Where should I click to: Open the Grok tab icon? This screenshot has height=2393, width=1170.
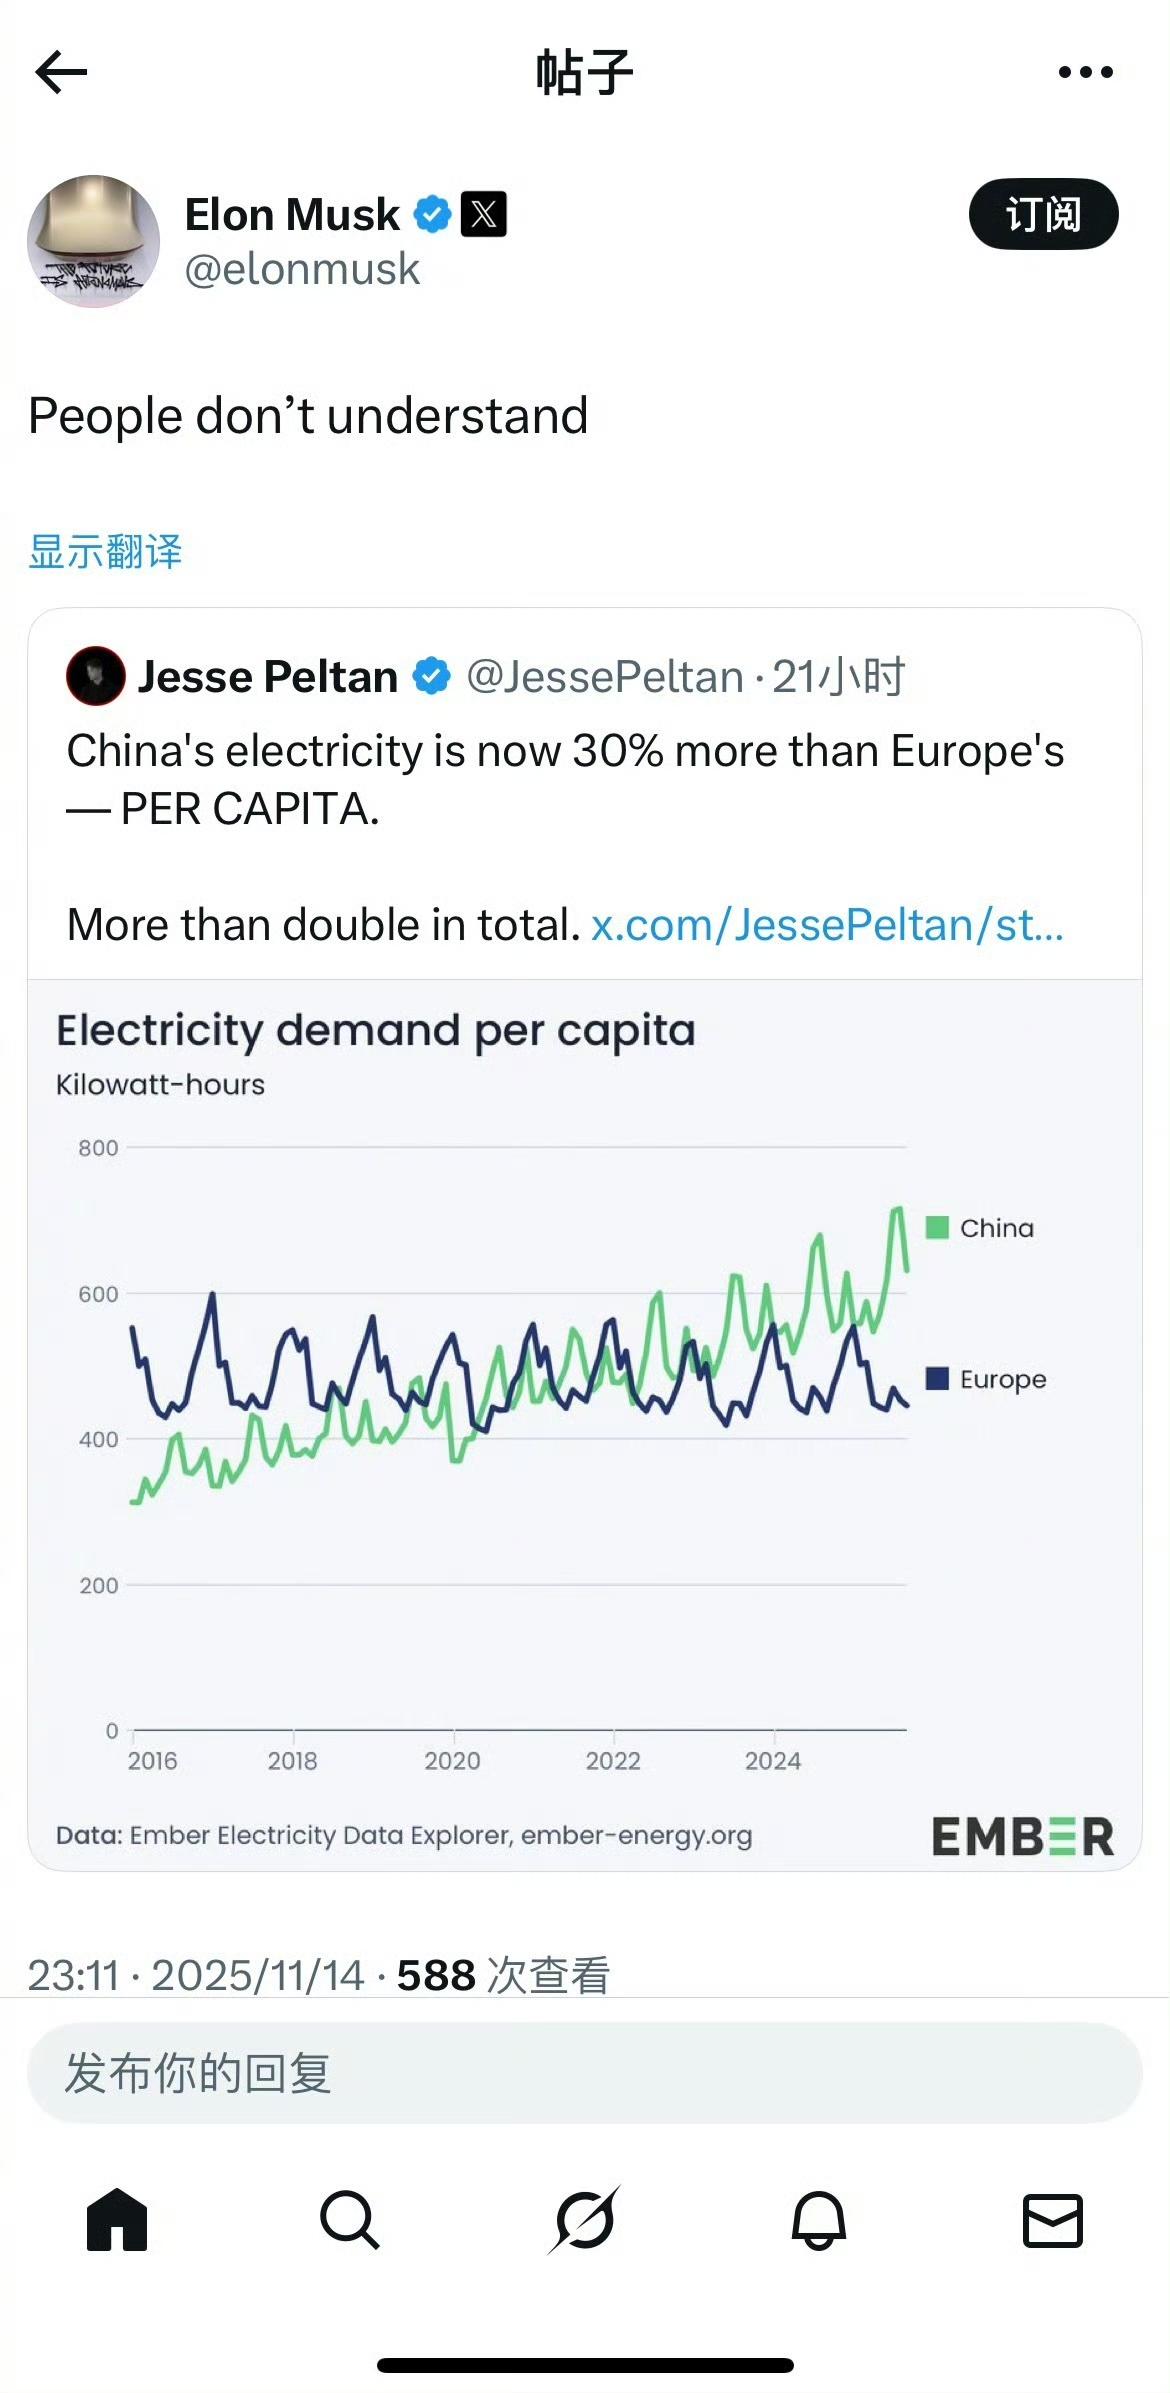pos(585,2220)
